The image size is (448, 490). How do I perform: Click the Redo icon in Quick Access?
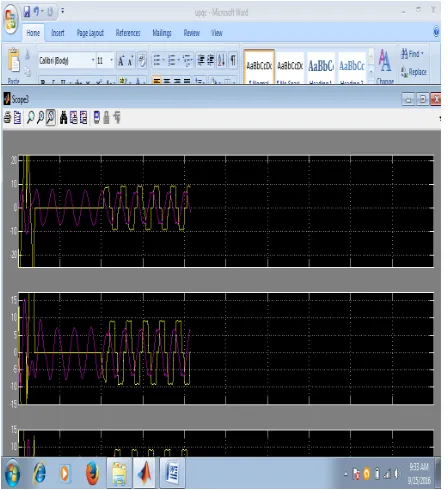pos(50,12)
